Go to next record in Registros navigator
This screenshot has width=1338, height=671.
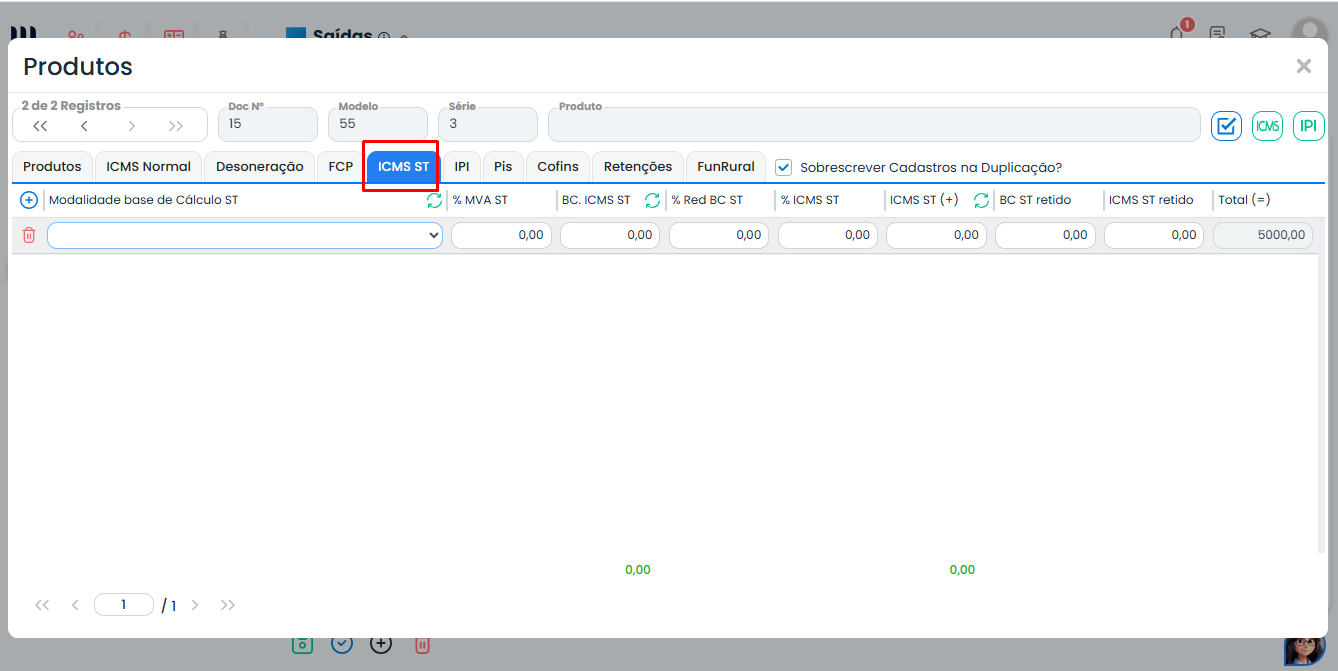pos(131,126)
